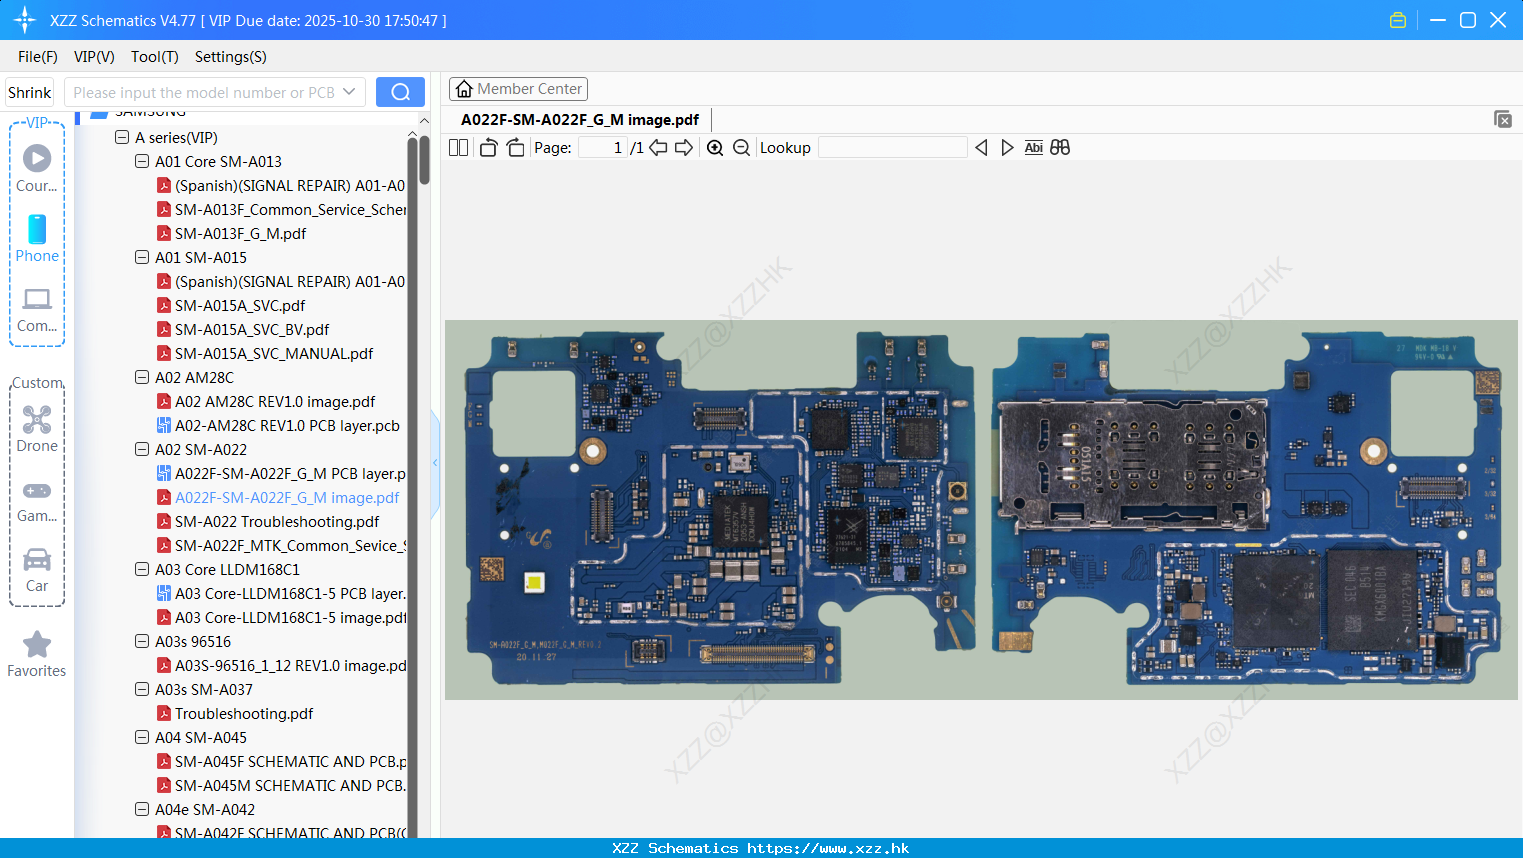
Task: Click the binoculars search icon
Action: (1060, 147)
